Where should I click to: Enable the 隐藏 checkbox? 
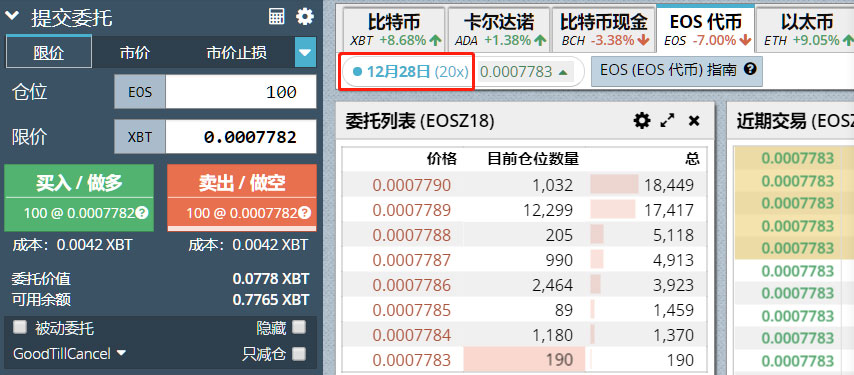[298, 327]
